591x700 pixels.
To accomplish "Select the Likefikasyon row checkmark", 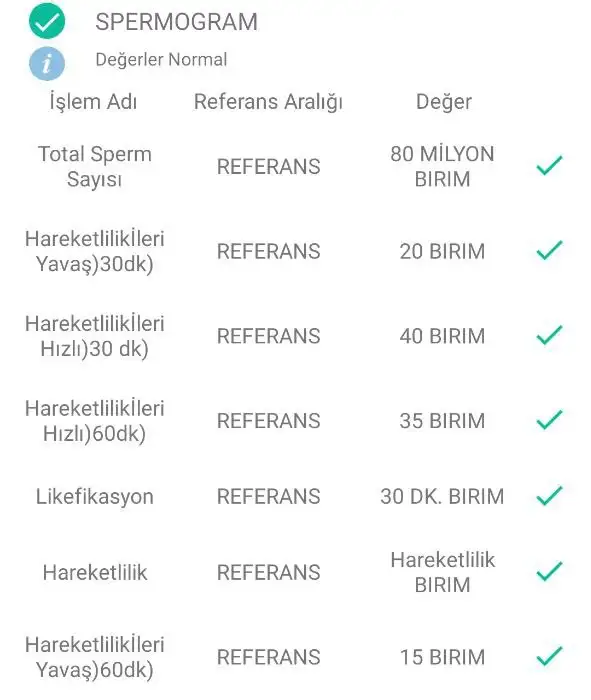I will click(549, 496).
